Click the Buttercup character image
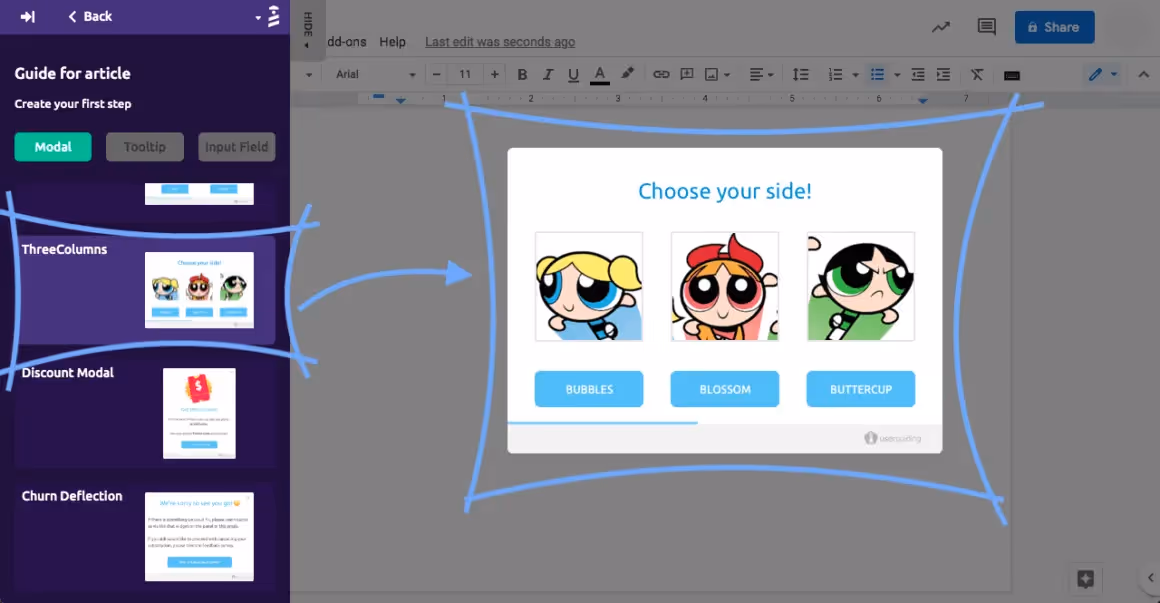The width and height of the screenshot is (1160, 603). coord(860,286)
